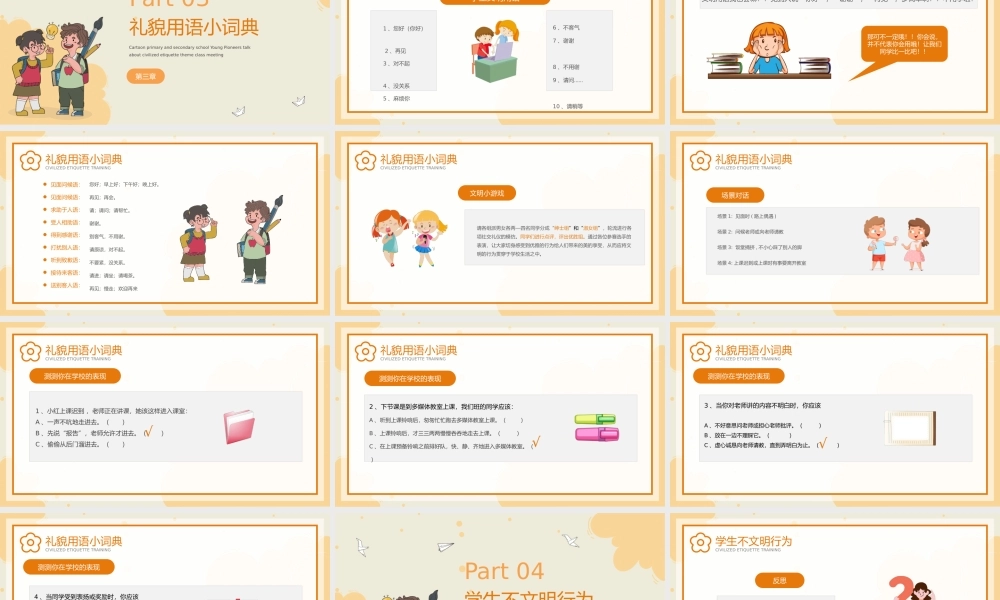Screen dimensions: 1000x600
Task: Click the children at the computer desk illustration
Action: pos(496,51)
